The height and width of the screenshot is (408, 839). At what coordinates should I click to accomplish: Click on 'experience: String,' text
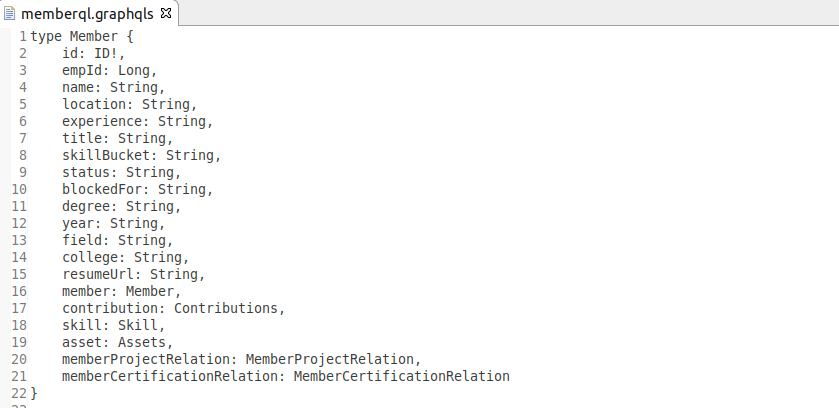tap(137, 121)
